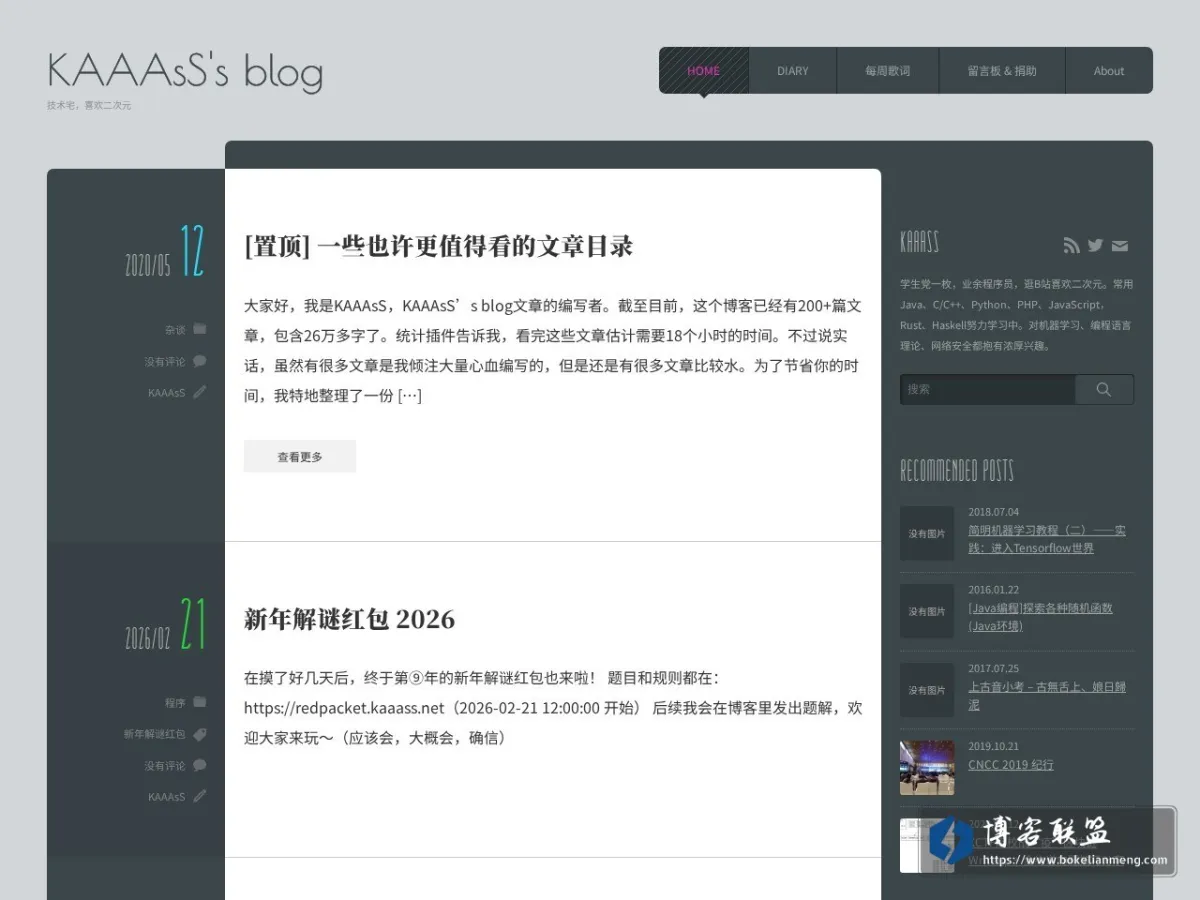Click comment bubble icon in 2020/05 post
The height and width of the screenshot is (900, 1200).
[x=200, y=361]
